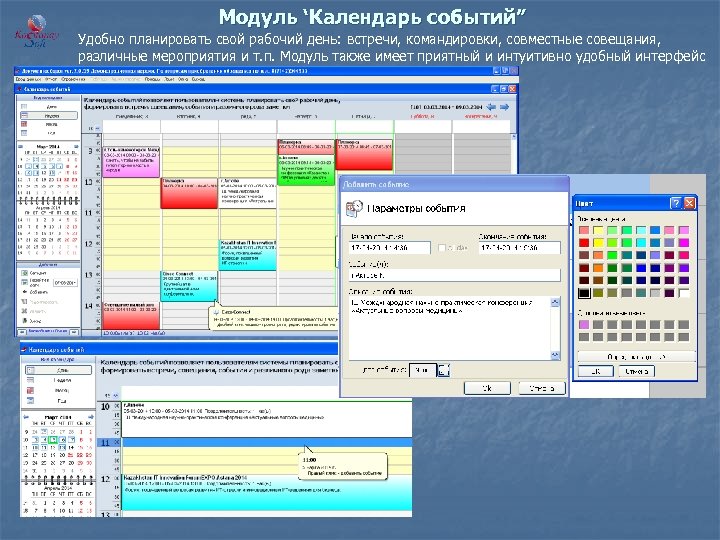Open cyan Tuesday 13:00 Cisco Connect event

(x=189, y=286)
